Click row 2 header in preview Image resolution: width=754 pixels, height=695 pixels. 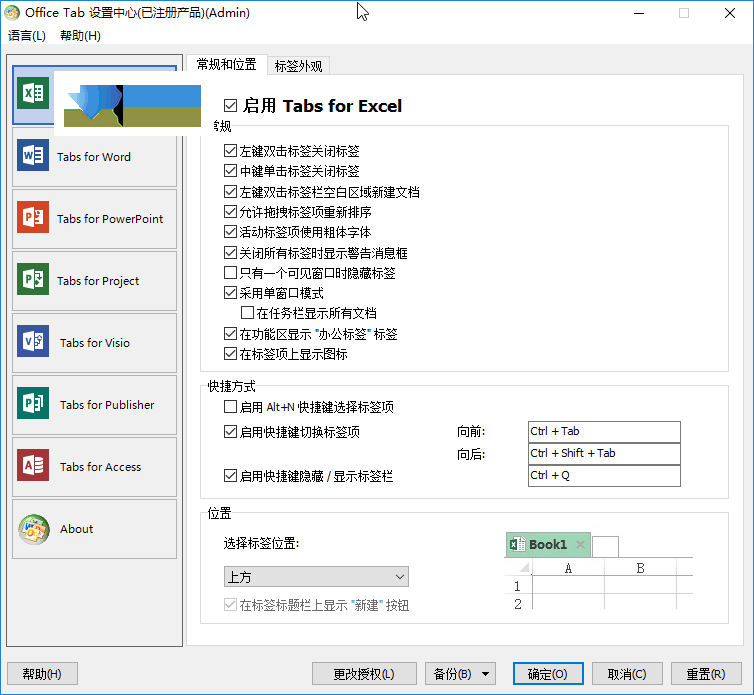[517, 604]
